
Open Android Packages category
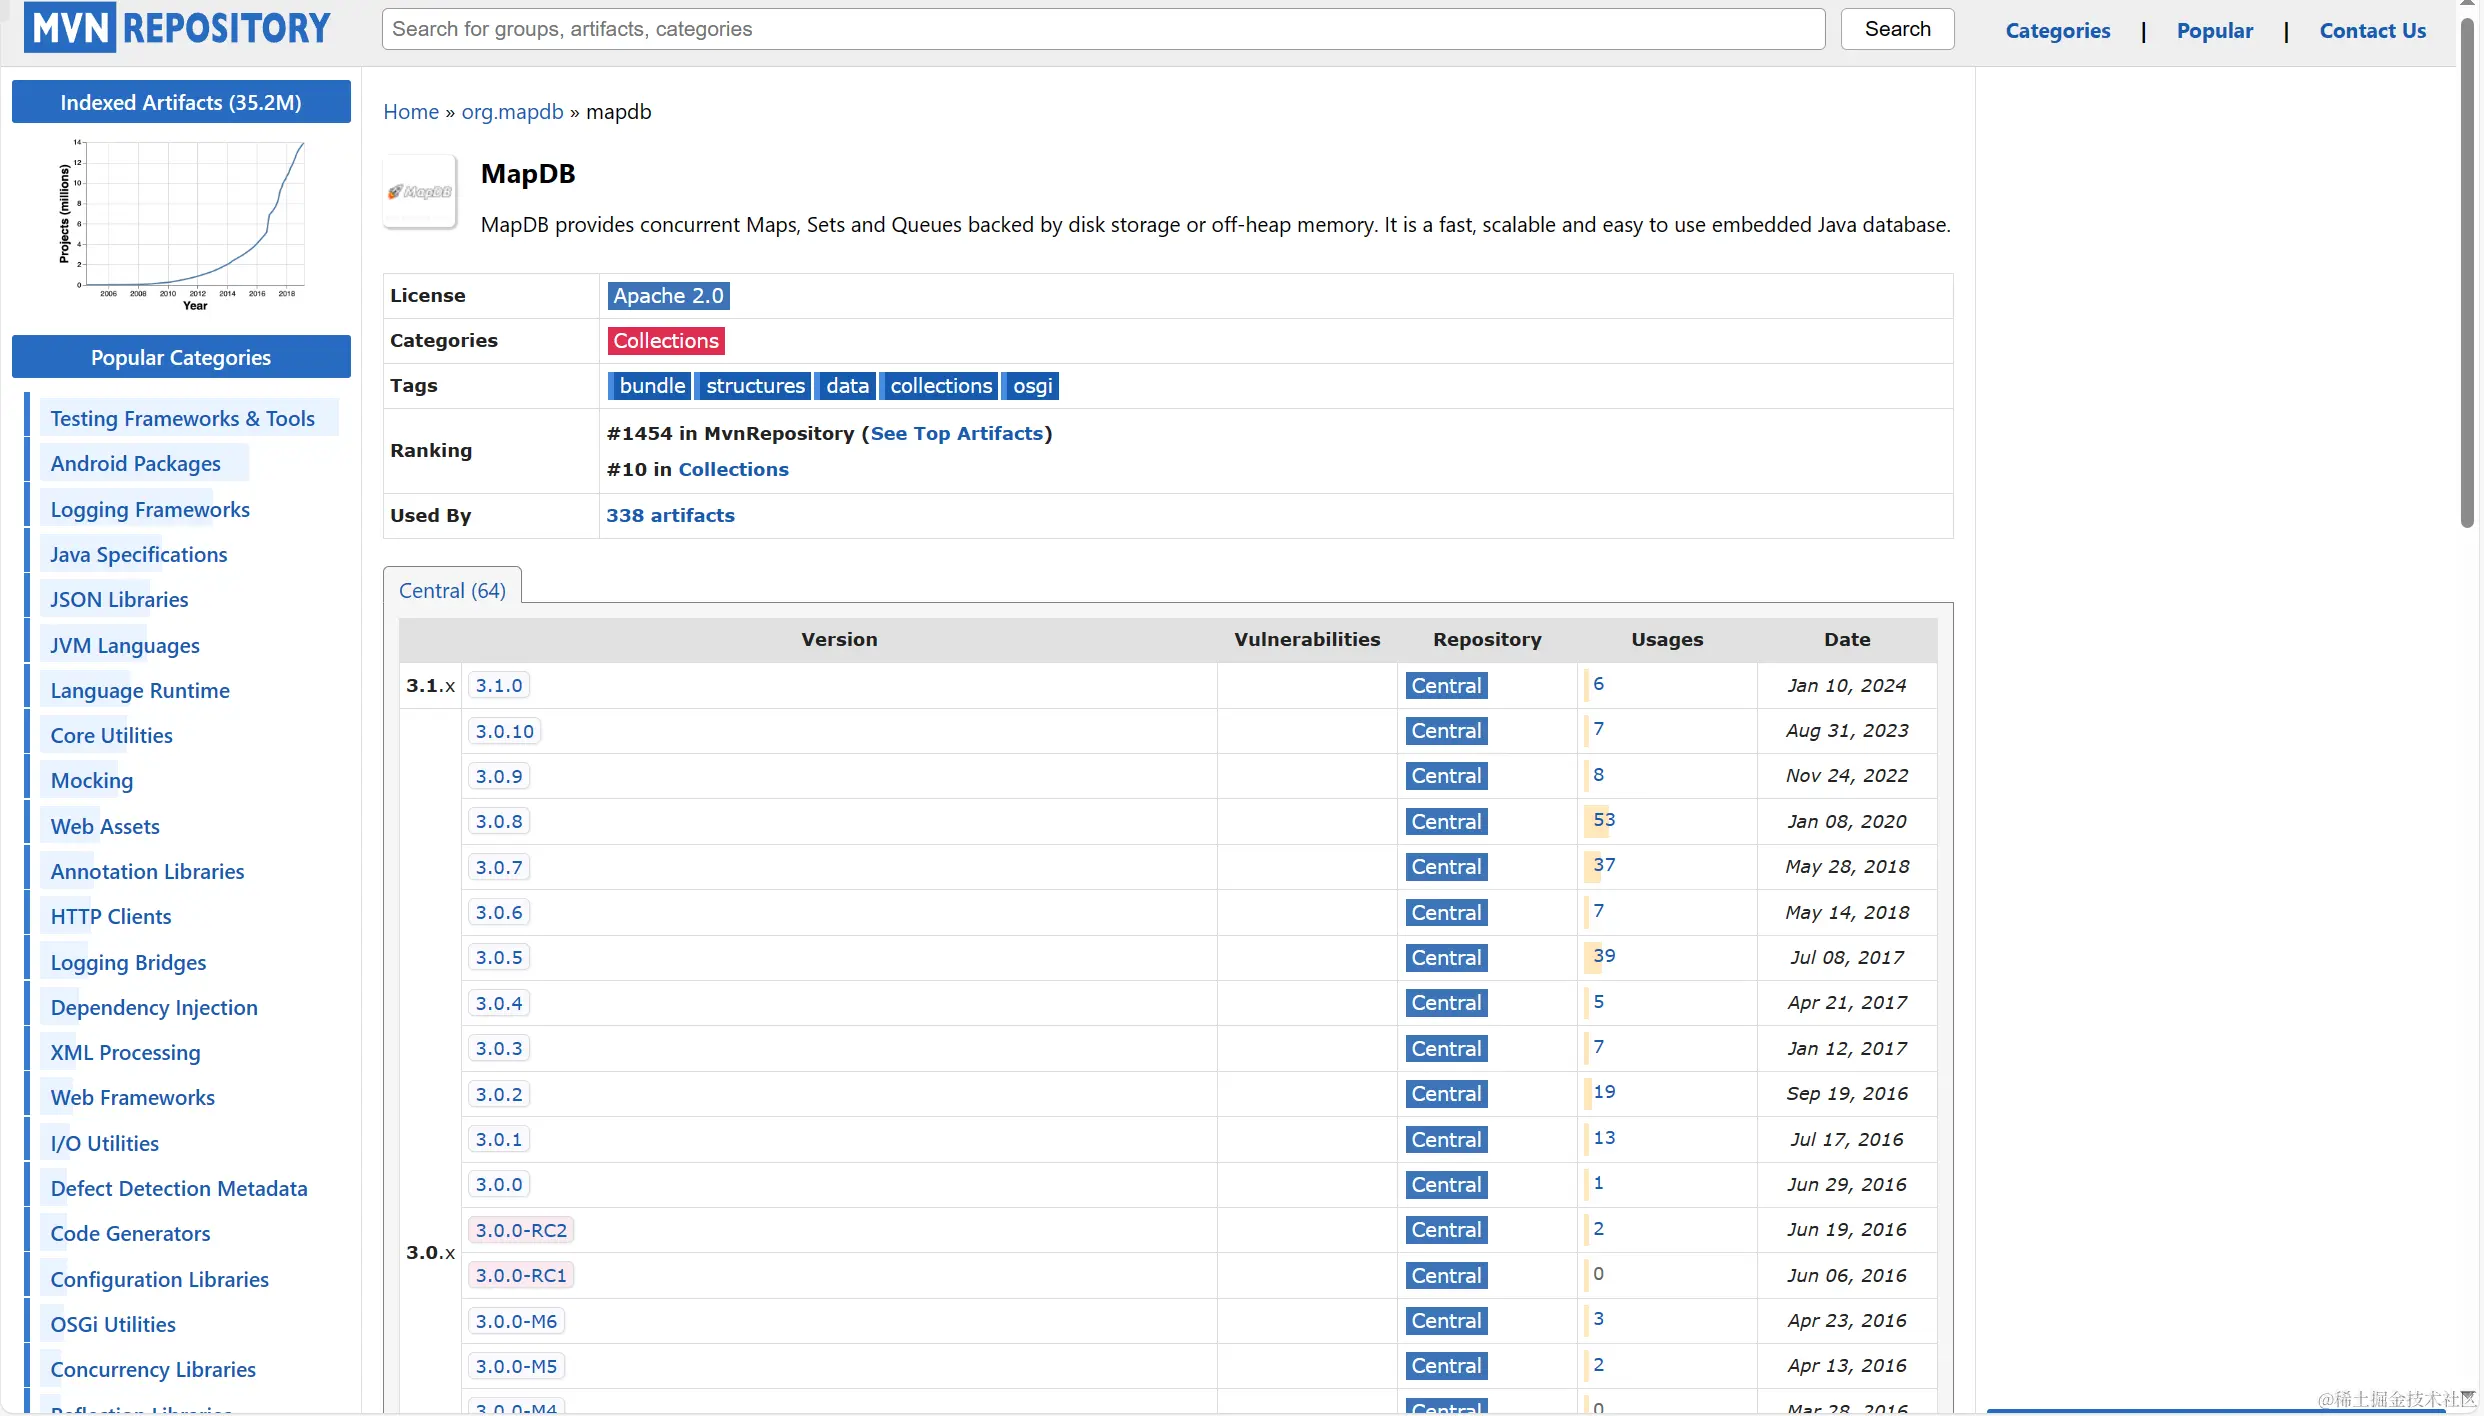pos(135,464)
